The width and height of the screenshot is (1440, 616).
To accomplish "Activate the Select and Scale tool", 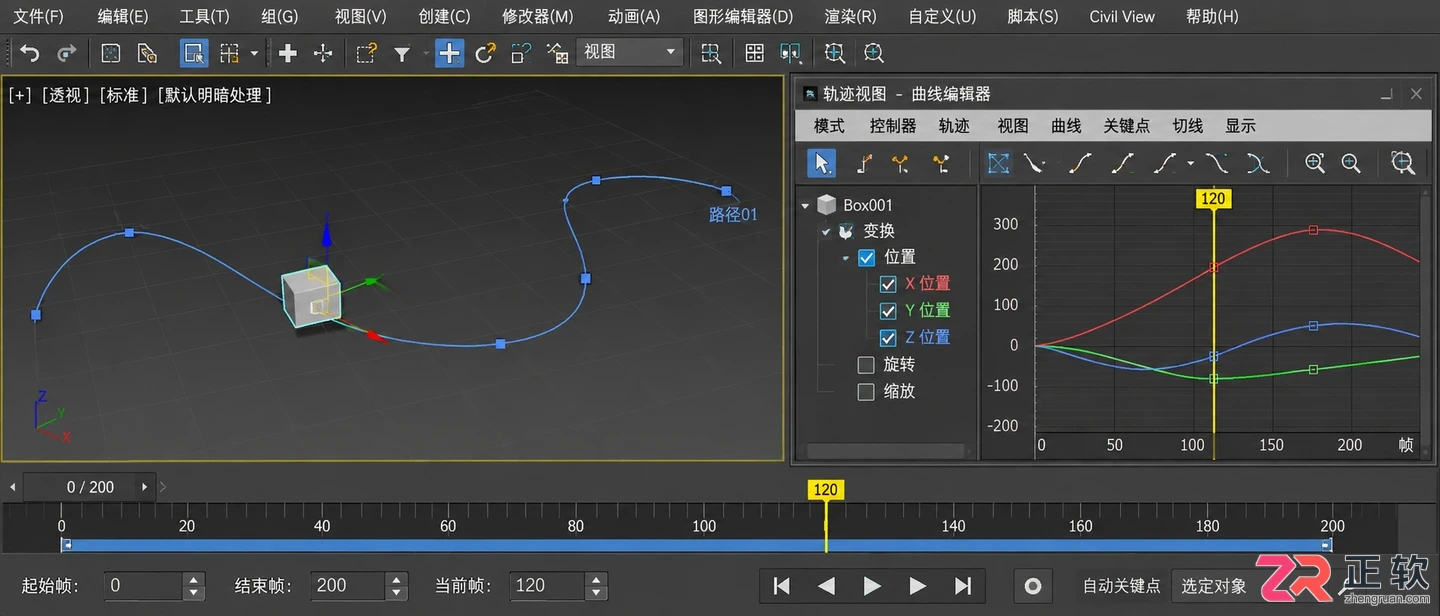I will (521, 53).
